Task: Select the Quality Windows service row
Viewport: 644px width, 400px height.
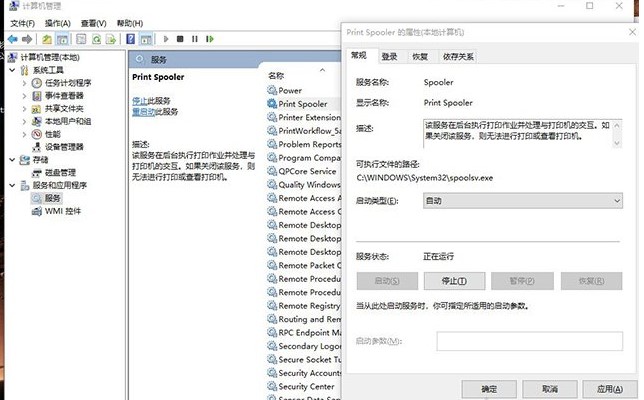Action: click(x=304, y=185)
